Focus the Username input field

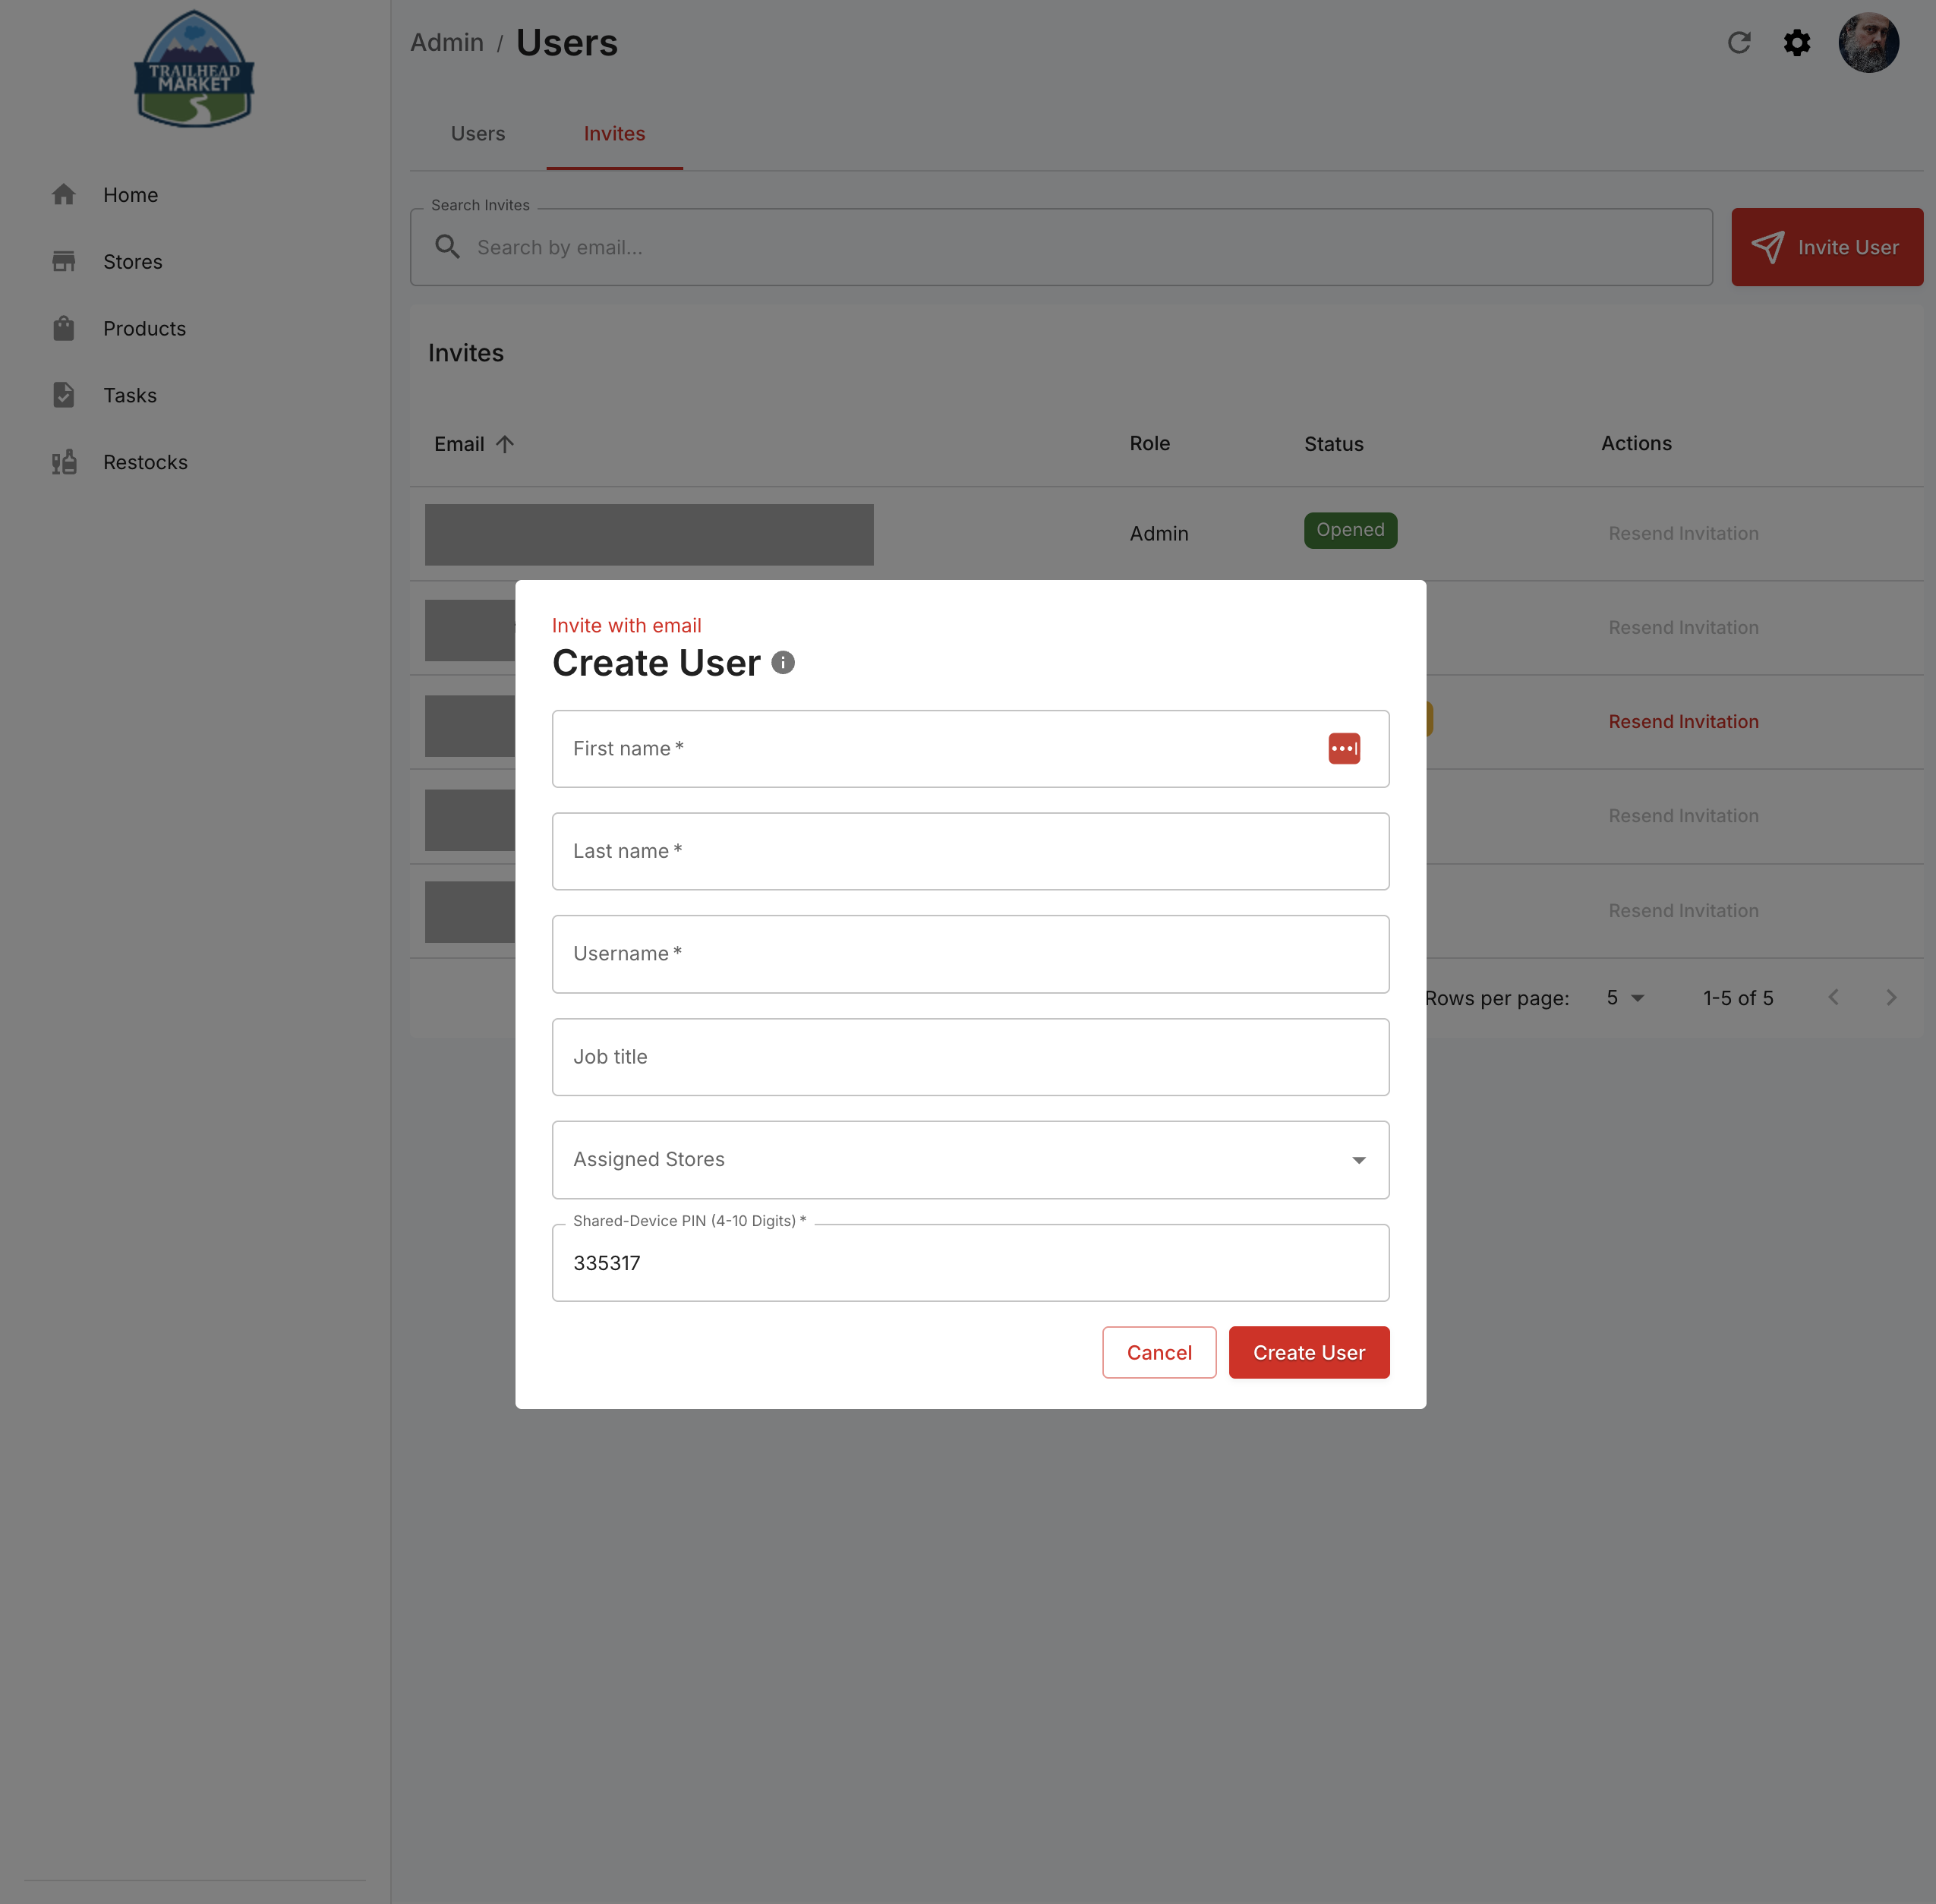[970, 954]
